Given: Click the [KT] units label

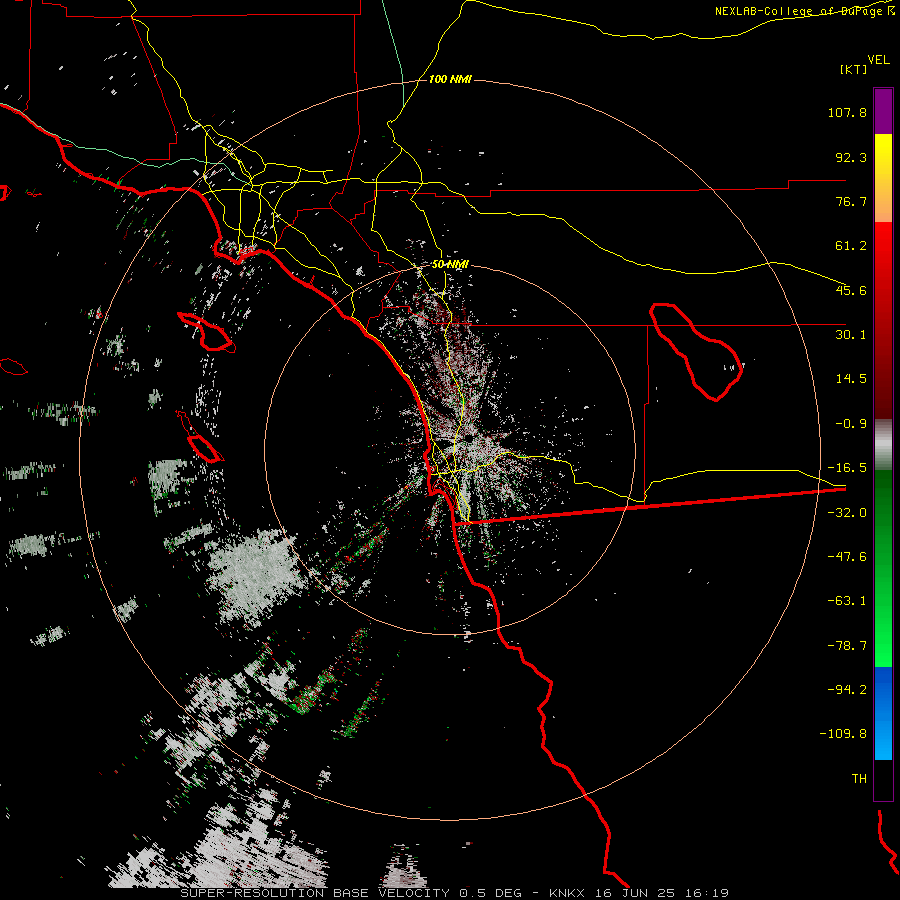Looking at the screenshot, I should [x=853, y=69].
